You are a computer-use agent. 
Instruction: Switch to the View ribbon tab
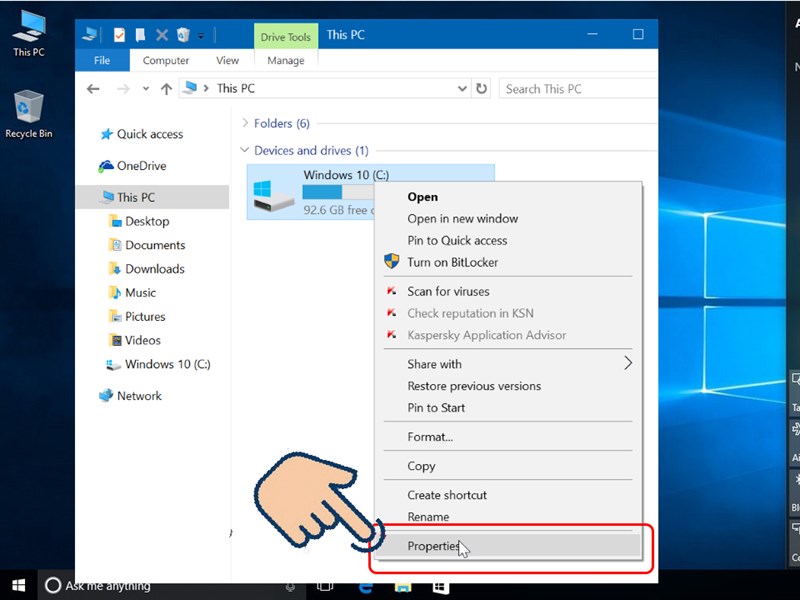[x=227, y=61]
